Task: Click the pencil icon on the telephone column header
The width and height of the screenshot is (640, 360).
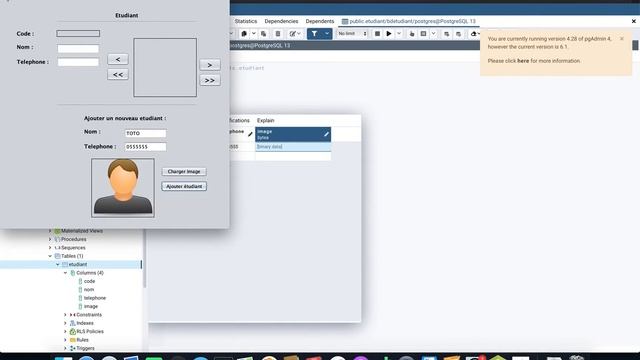Action: click(x=250, y=134)
